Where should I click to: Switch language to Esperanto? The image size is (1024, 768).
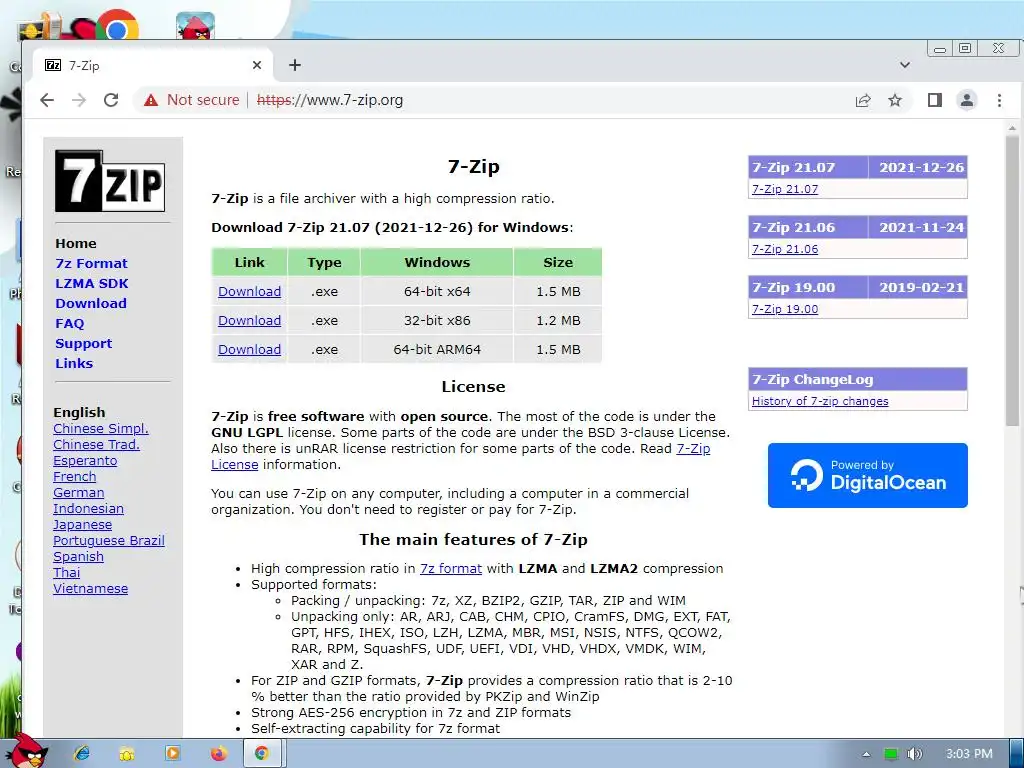85,460
